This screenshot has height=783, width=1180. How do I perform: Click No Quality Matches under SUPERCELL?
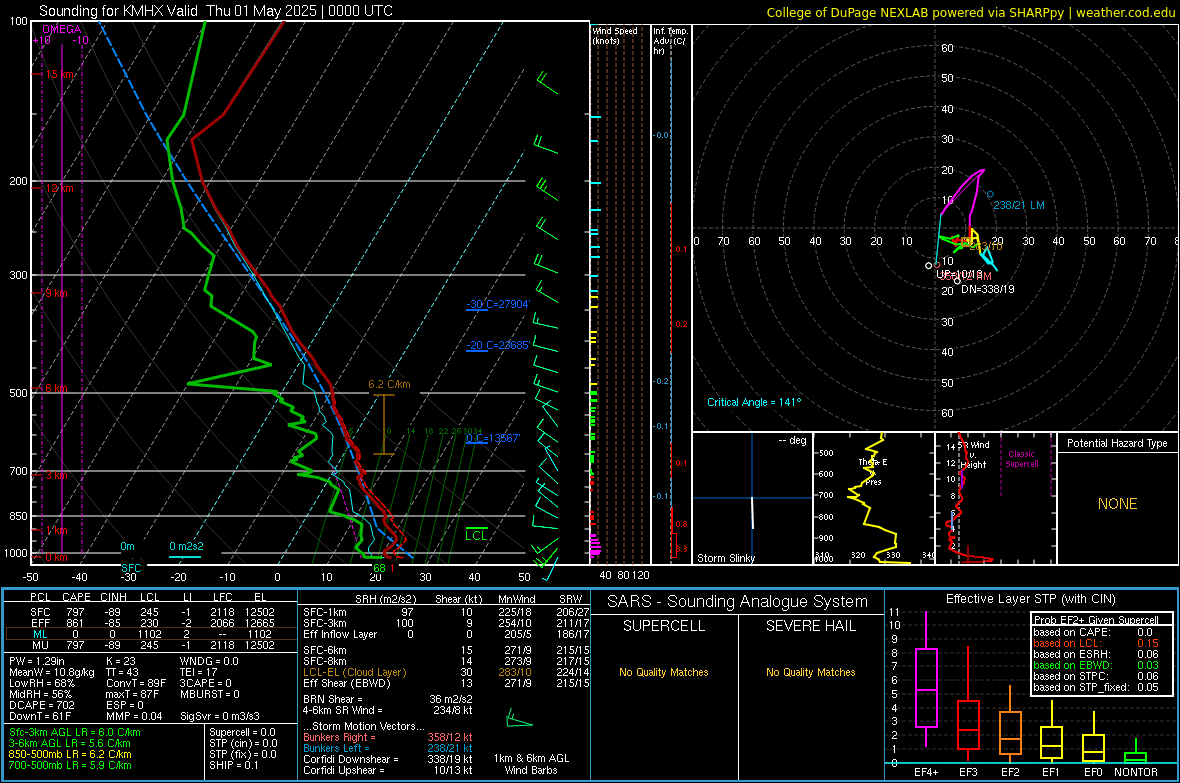664,672
